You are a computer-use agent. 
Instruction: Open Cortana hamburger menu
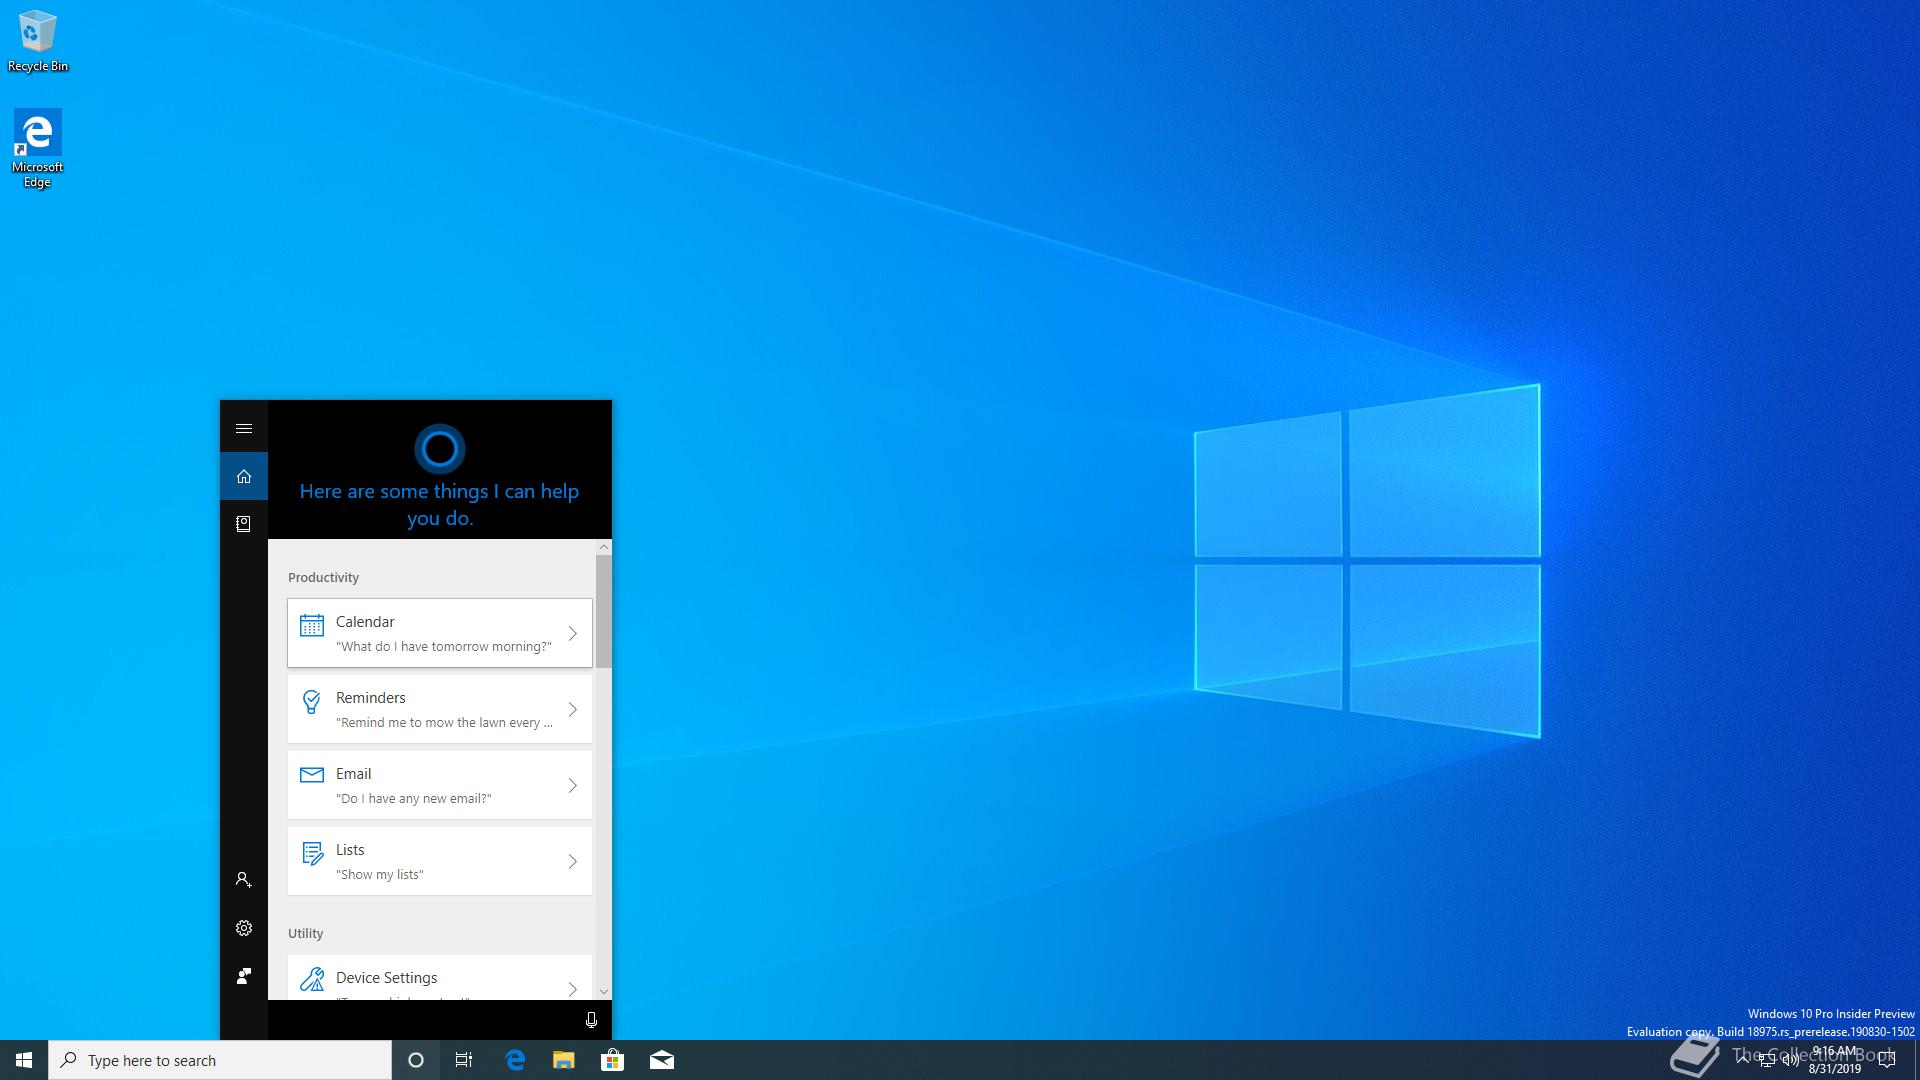pyautogui.click(x=243, y=428)
